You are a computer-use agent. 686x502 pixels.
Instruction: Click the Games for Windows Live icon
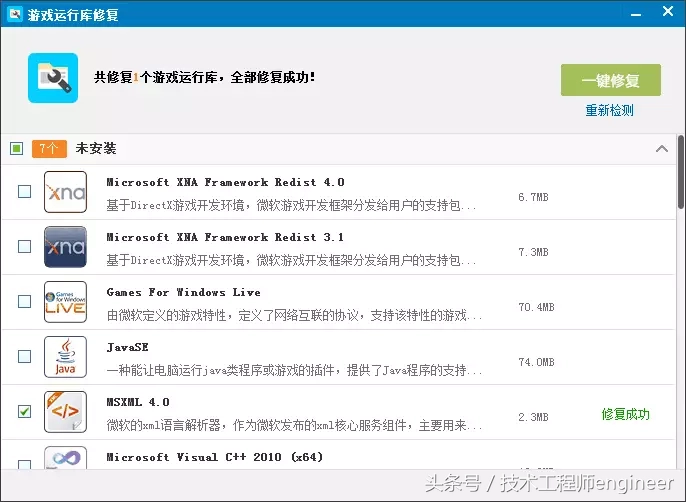tap(65, 302)
